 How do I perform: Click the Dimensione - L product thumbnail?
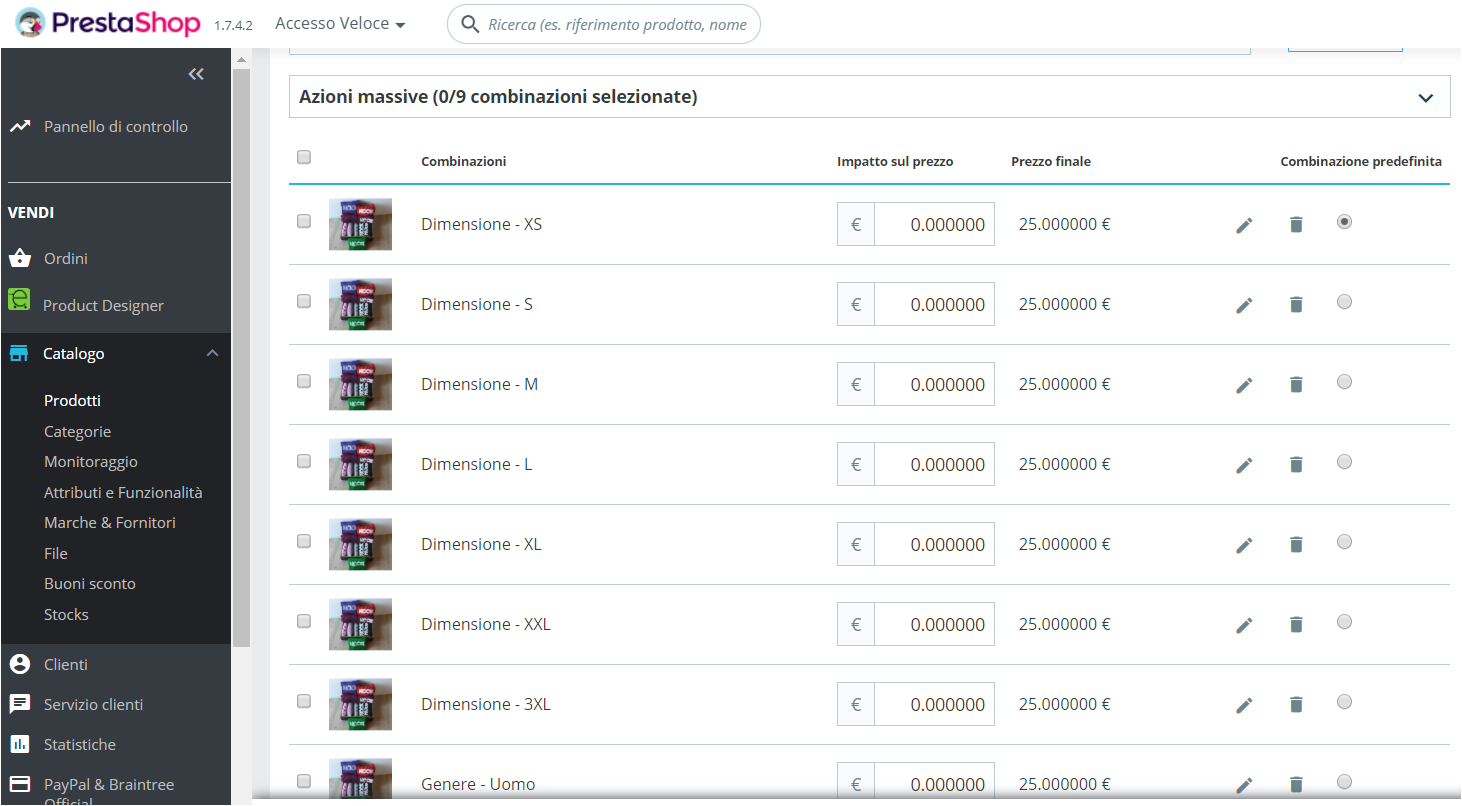coord(360,464)
